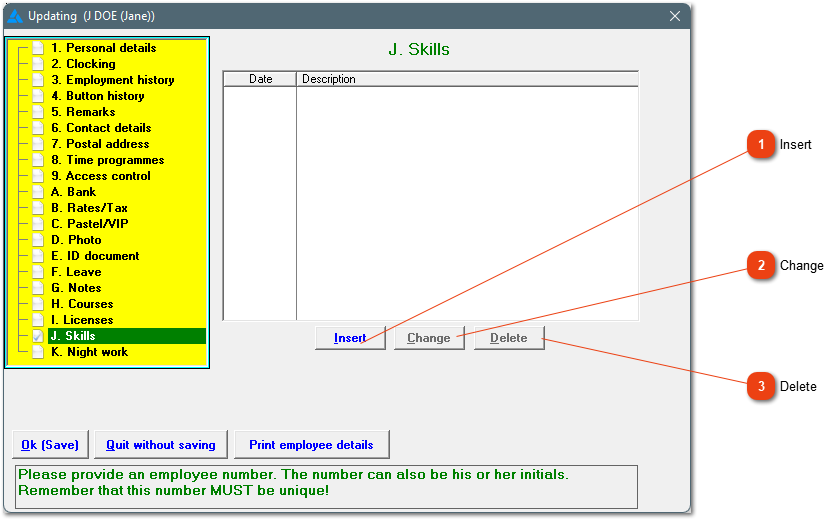Click the Description column header
Viewport: 840px width, 521px height.
(x=467, y=79)
